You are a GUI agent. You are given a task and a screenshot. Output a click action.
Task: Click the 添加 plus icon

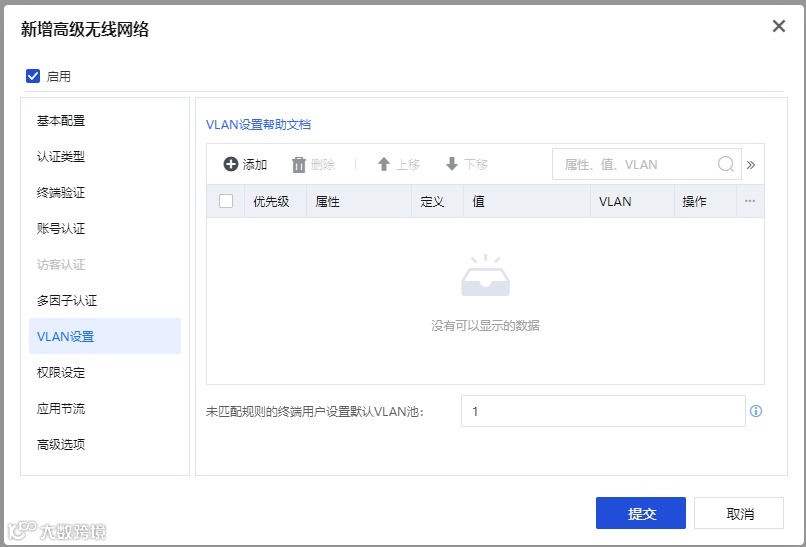point(231,164)
